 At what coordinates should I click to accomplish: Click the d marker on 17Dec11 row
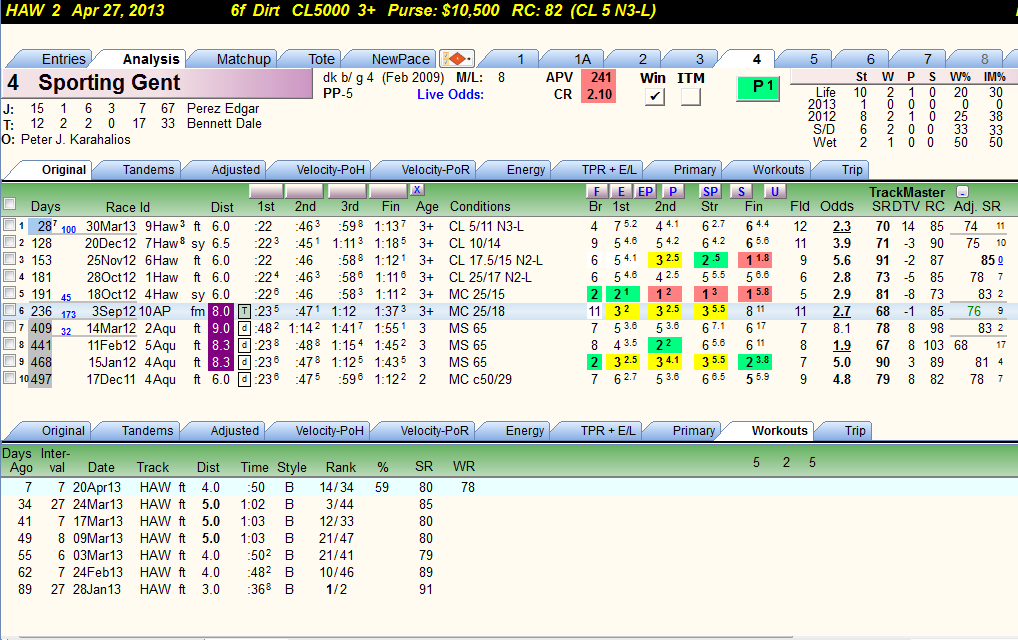(x=244, y=379)
